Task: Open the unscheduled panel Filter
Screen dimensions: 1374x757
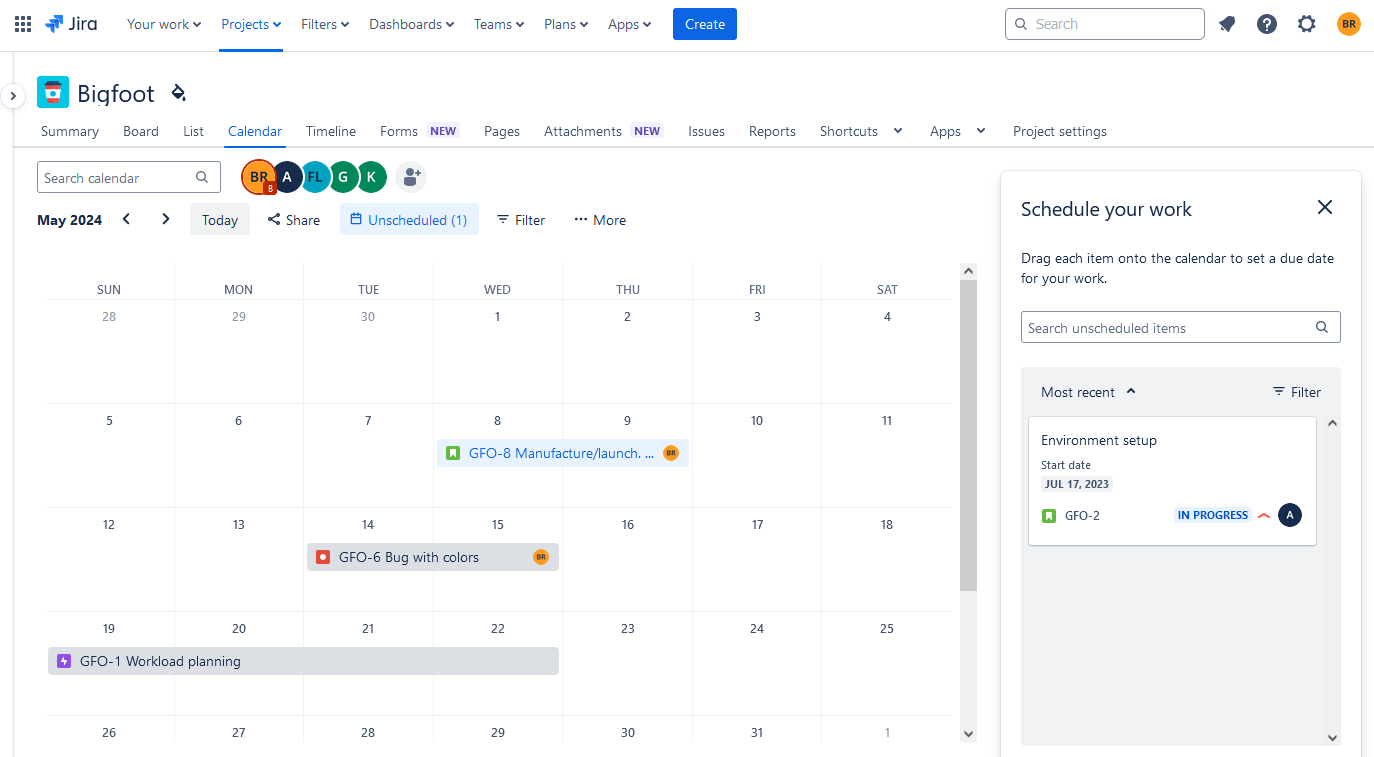Action: click(1296, 392)
